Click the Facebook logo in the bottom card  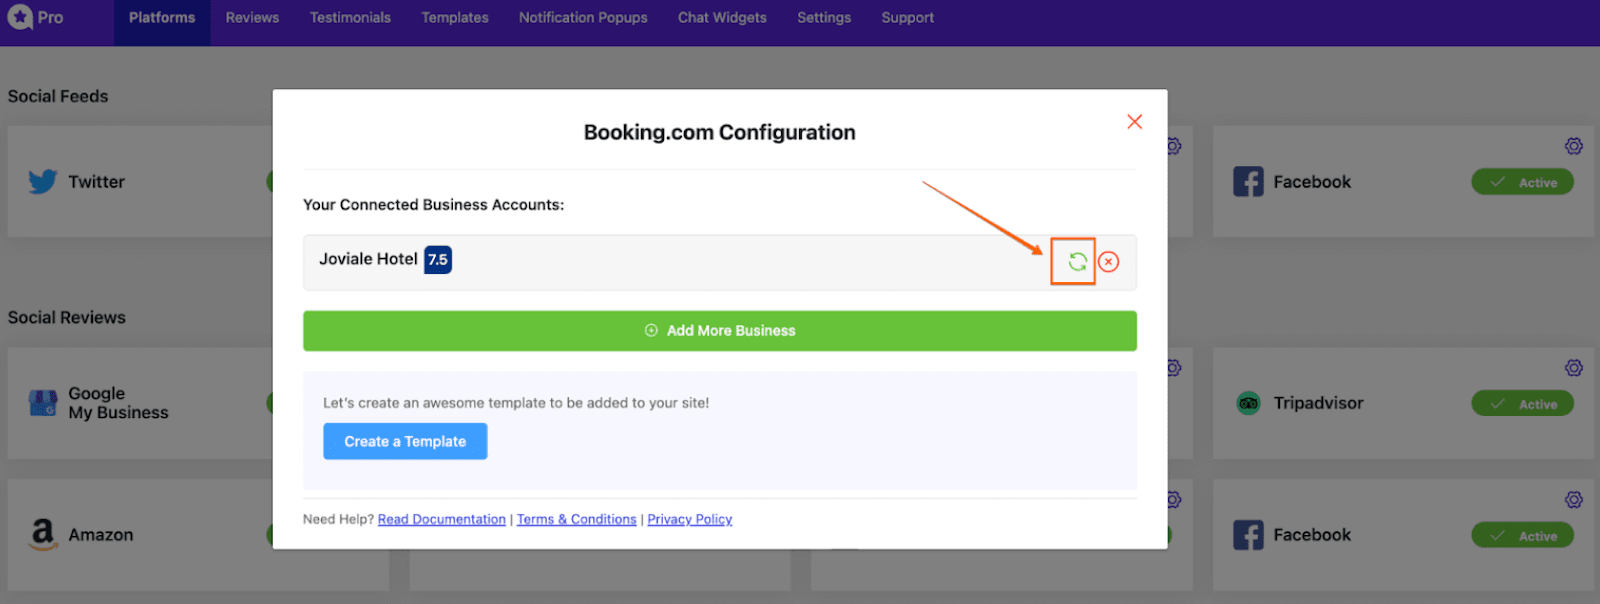(1248, 535)
